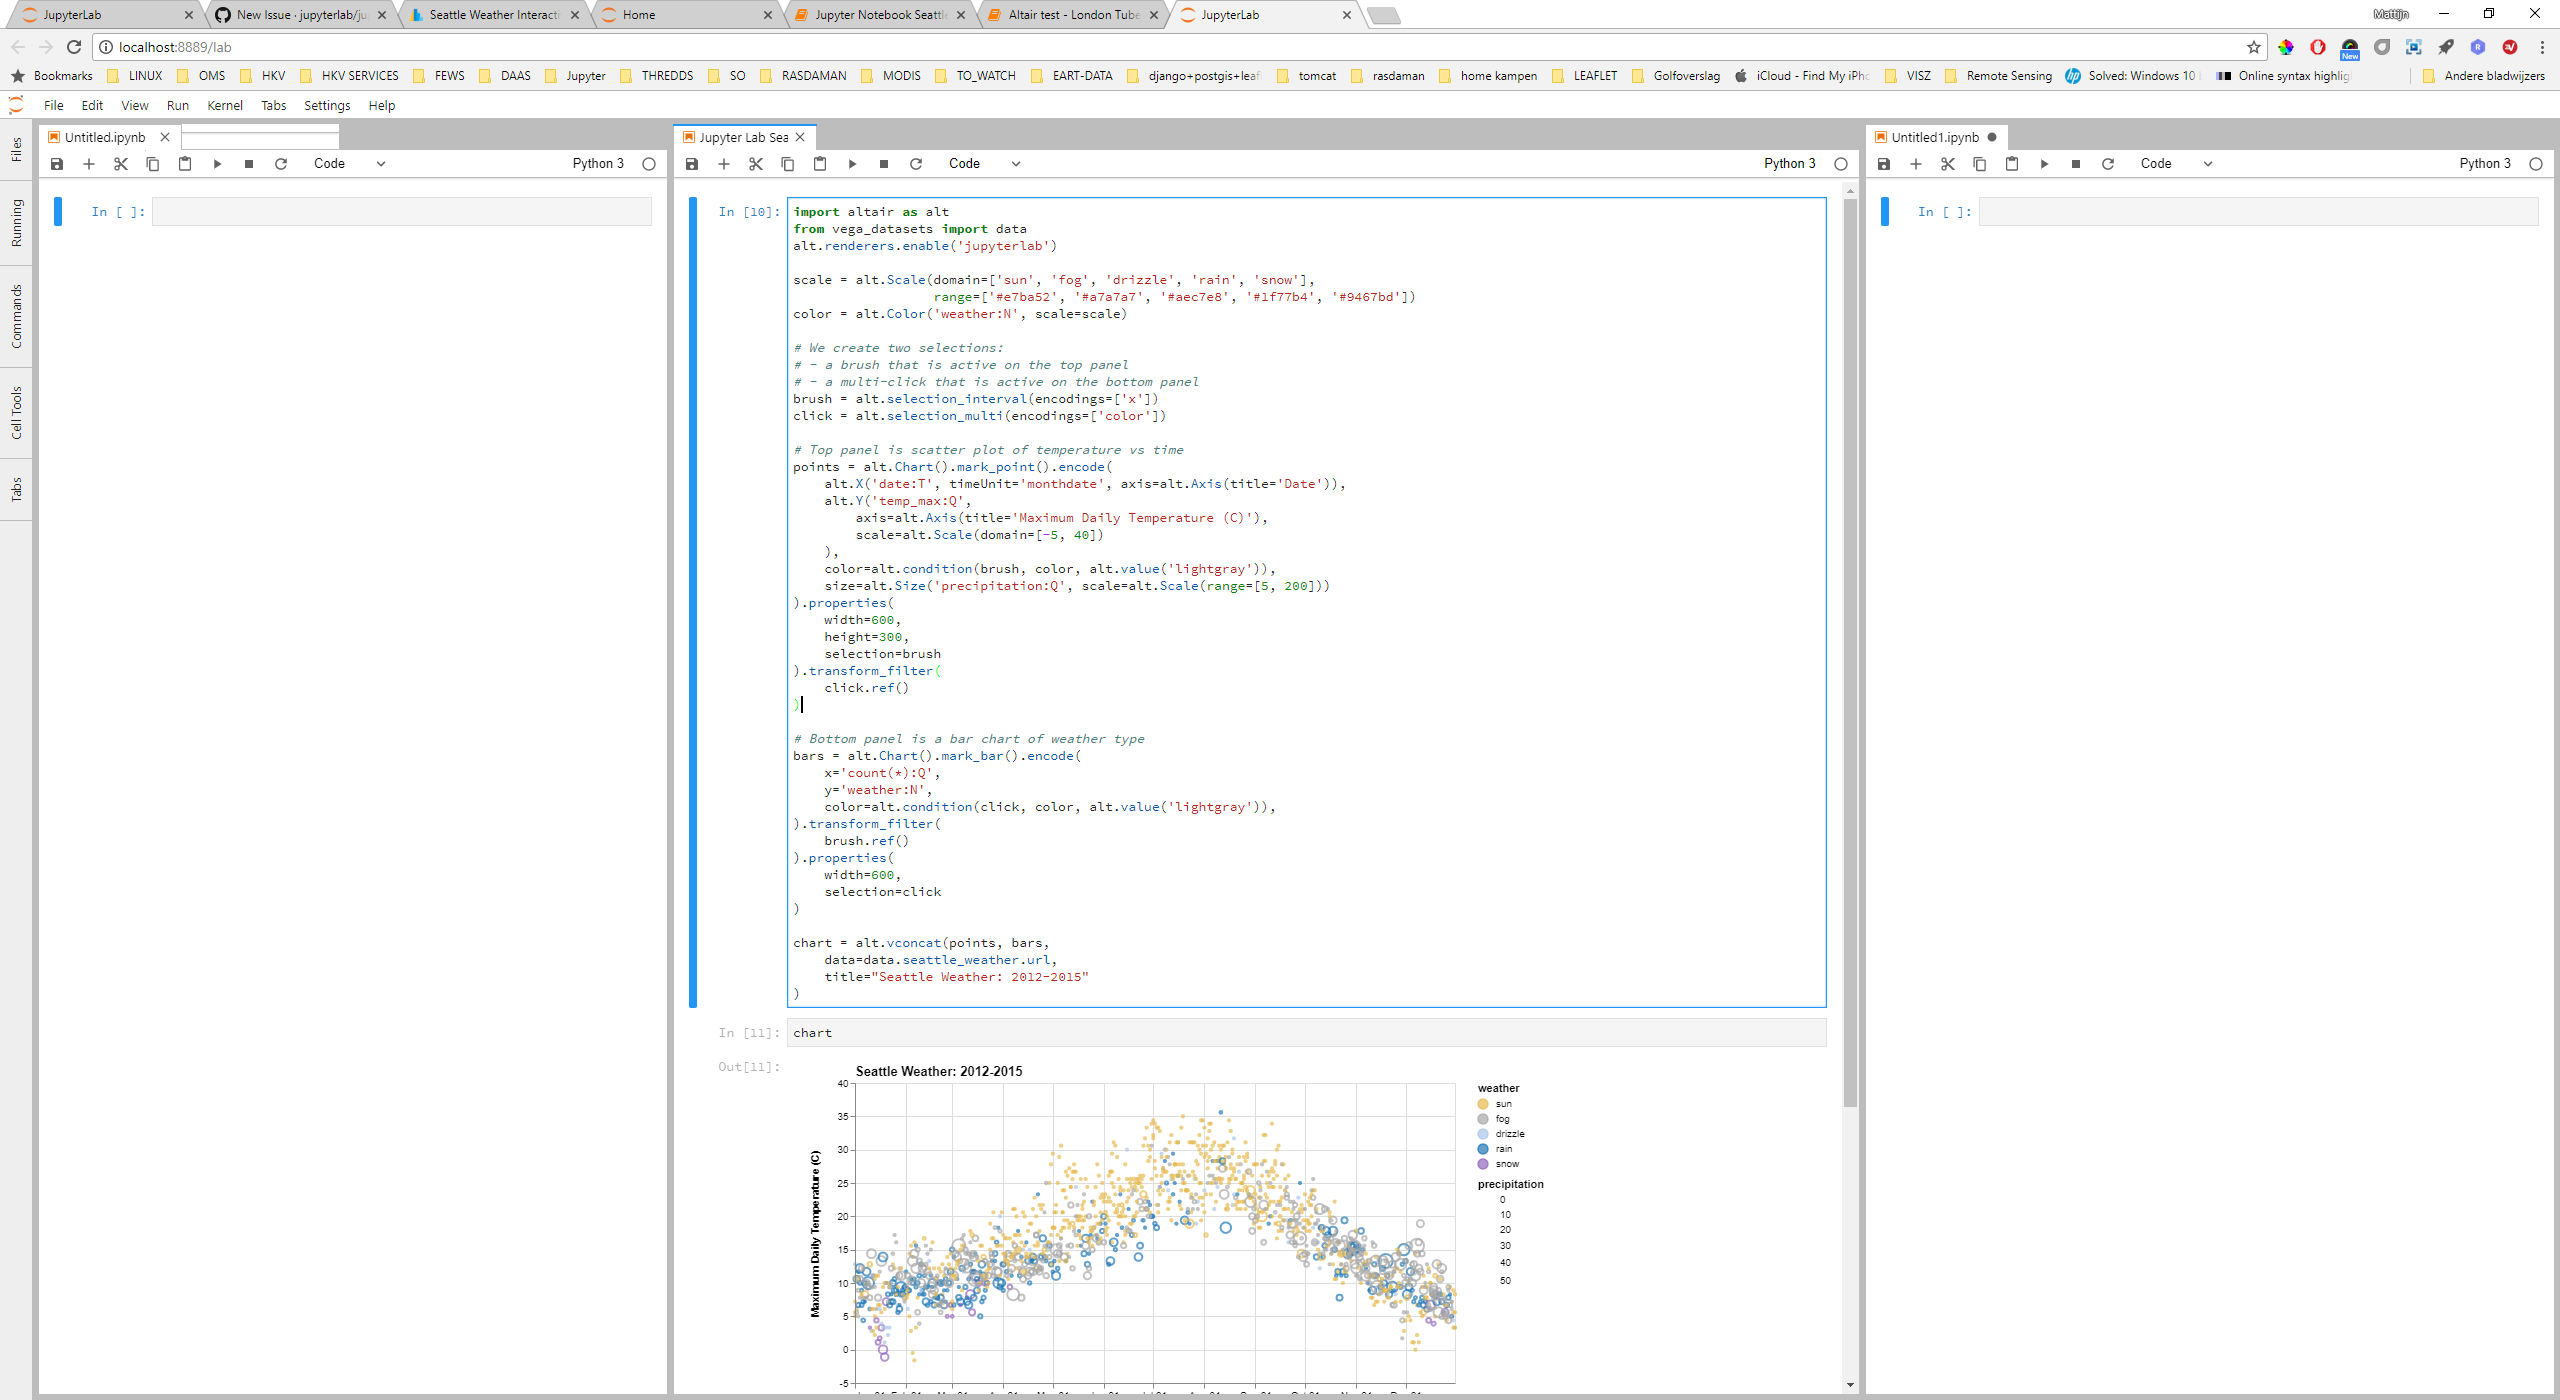Cut the cell in Untitled1.ipynb toolbar
This screenshot has height=1400, width=2560.
[x=1947, y=164]
